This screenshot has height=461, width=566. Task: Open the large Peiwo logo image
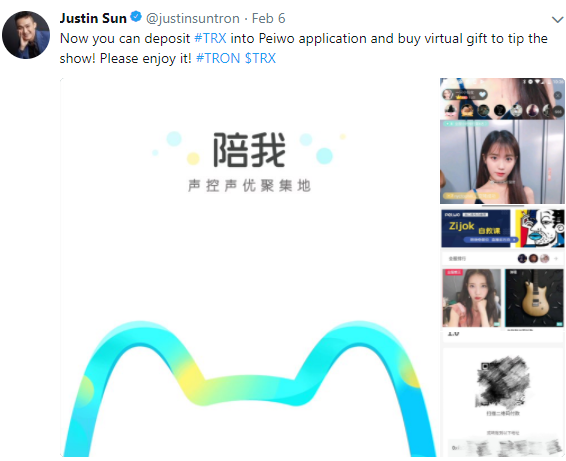249,268
